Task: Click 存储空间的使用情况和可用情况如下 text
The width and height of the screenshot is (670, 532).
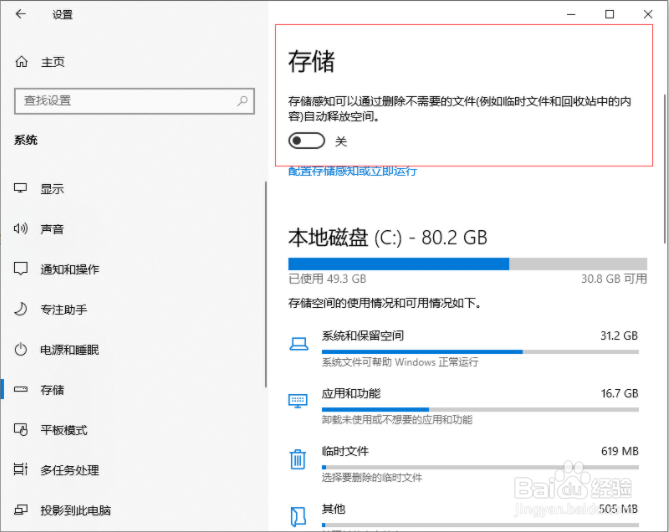Action: [385, 303]
